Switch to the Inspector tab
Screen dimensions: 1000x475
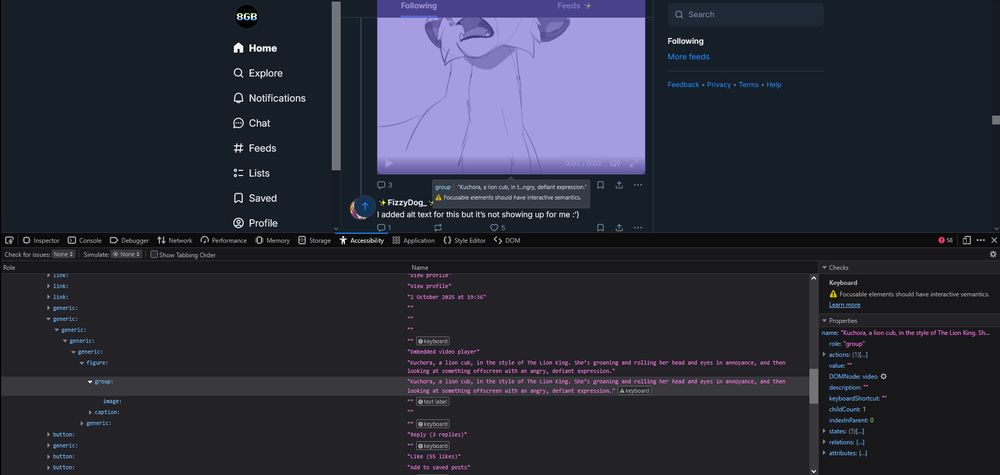pos(41,240)
